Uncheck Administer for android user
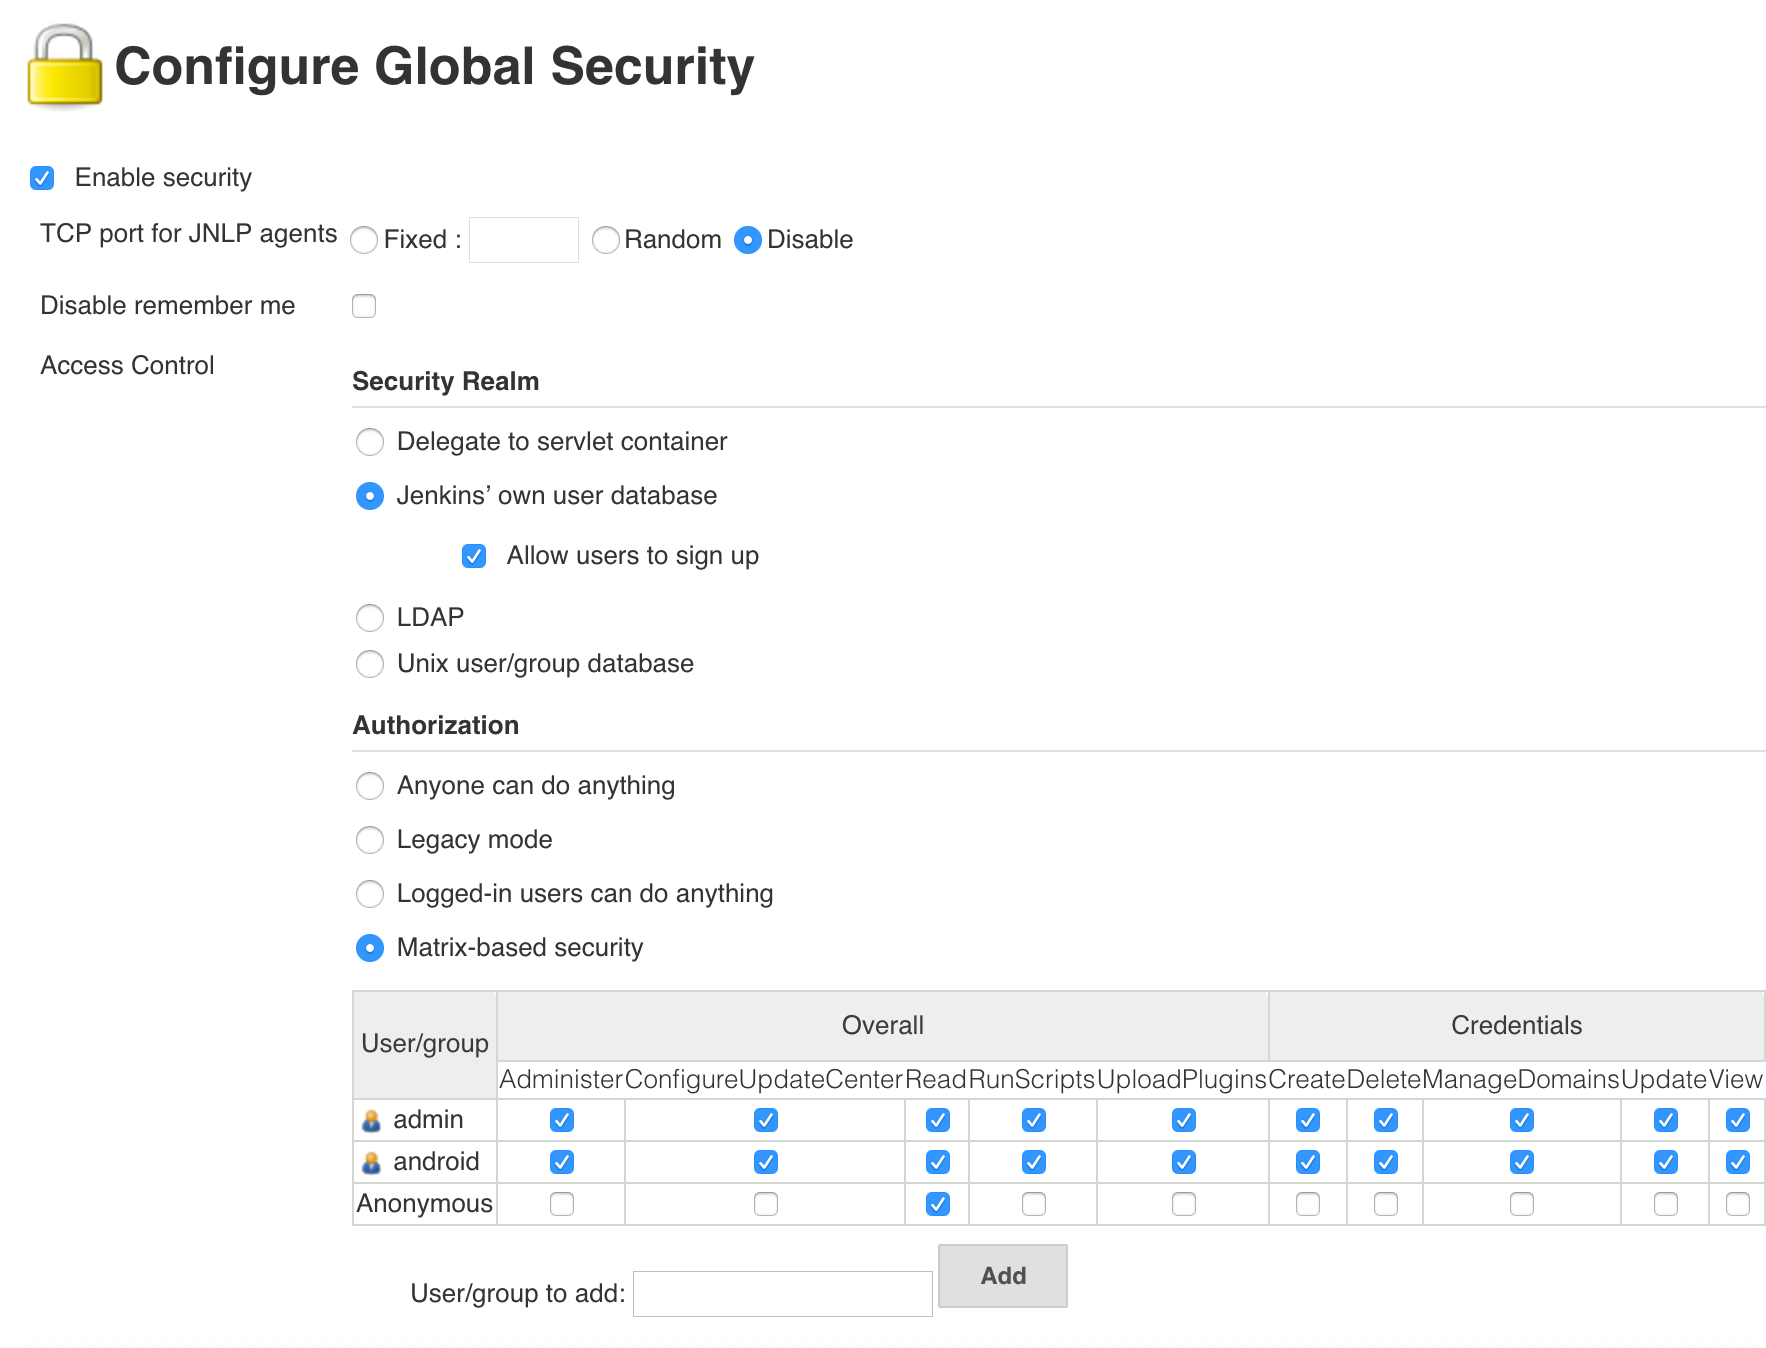1766x1348 pixels. coord(562,1162)
